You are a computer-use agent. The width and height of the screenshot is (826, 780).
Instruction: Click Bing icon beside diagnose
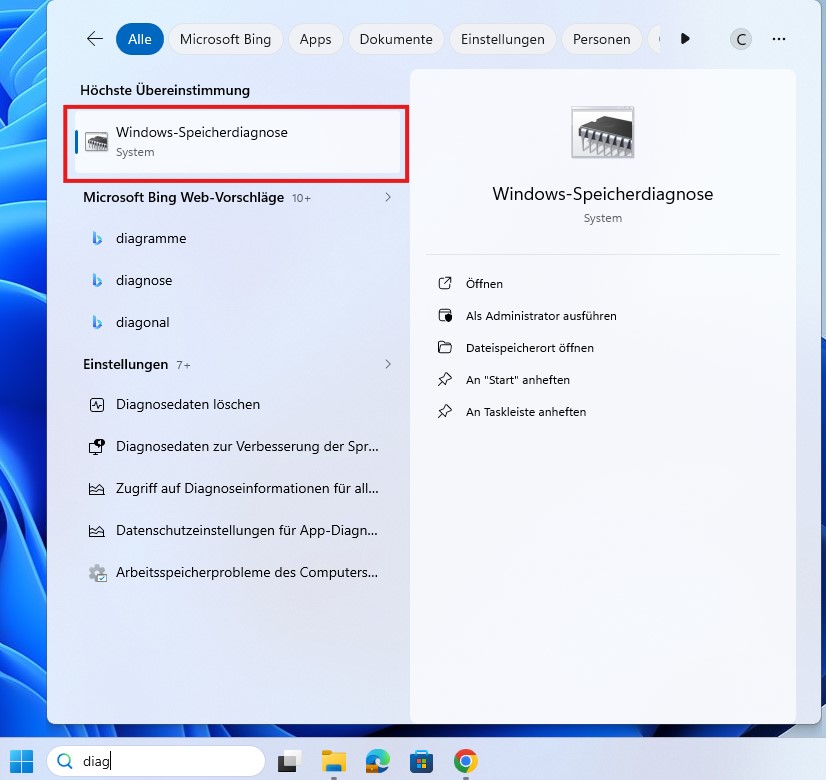[x=97, y=280]
